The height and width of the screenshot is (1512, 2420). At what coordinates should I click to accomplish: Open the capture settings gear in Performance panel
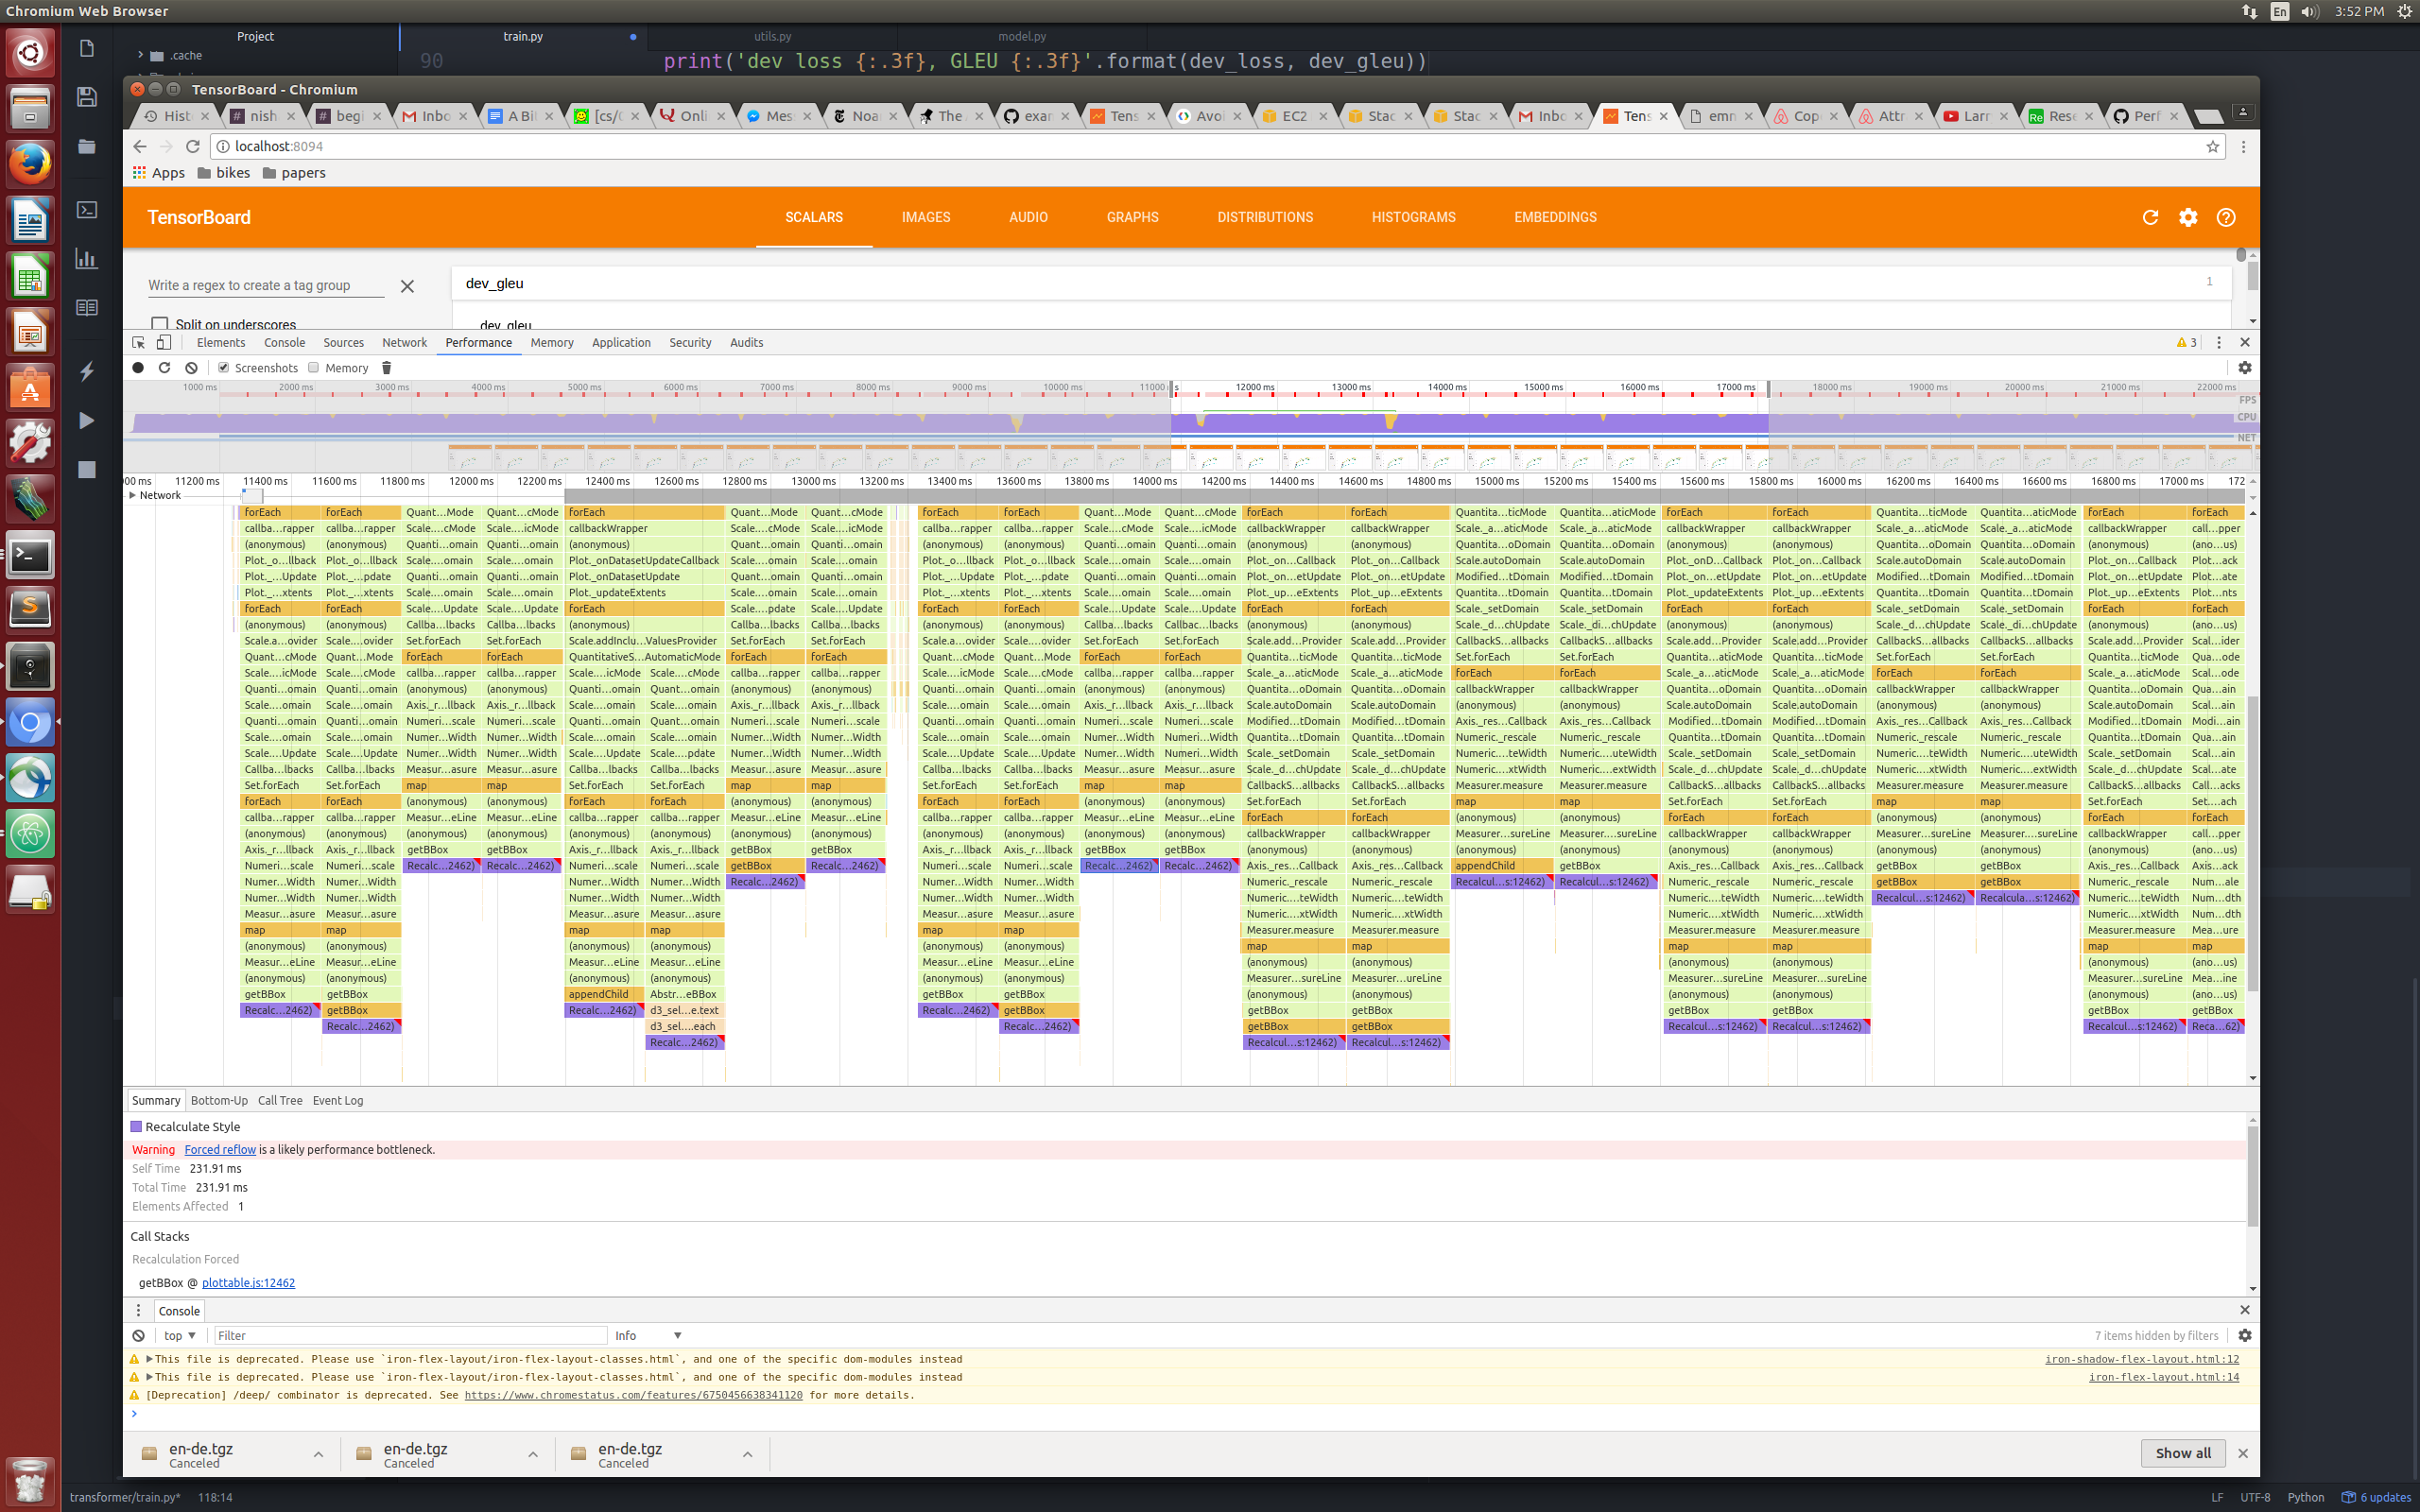[x=2245, y=368]
